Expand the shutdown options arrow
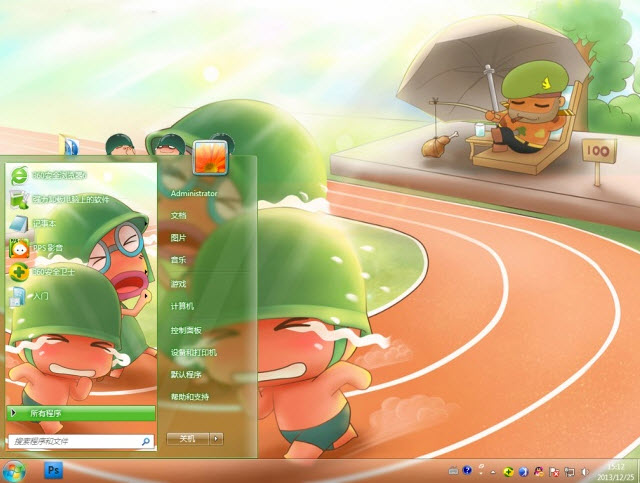This screenshot has width=640, height=483. 216,439
